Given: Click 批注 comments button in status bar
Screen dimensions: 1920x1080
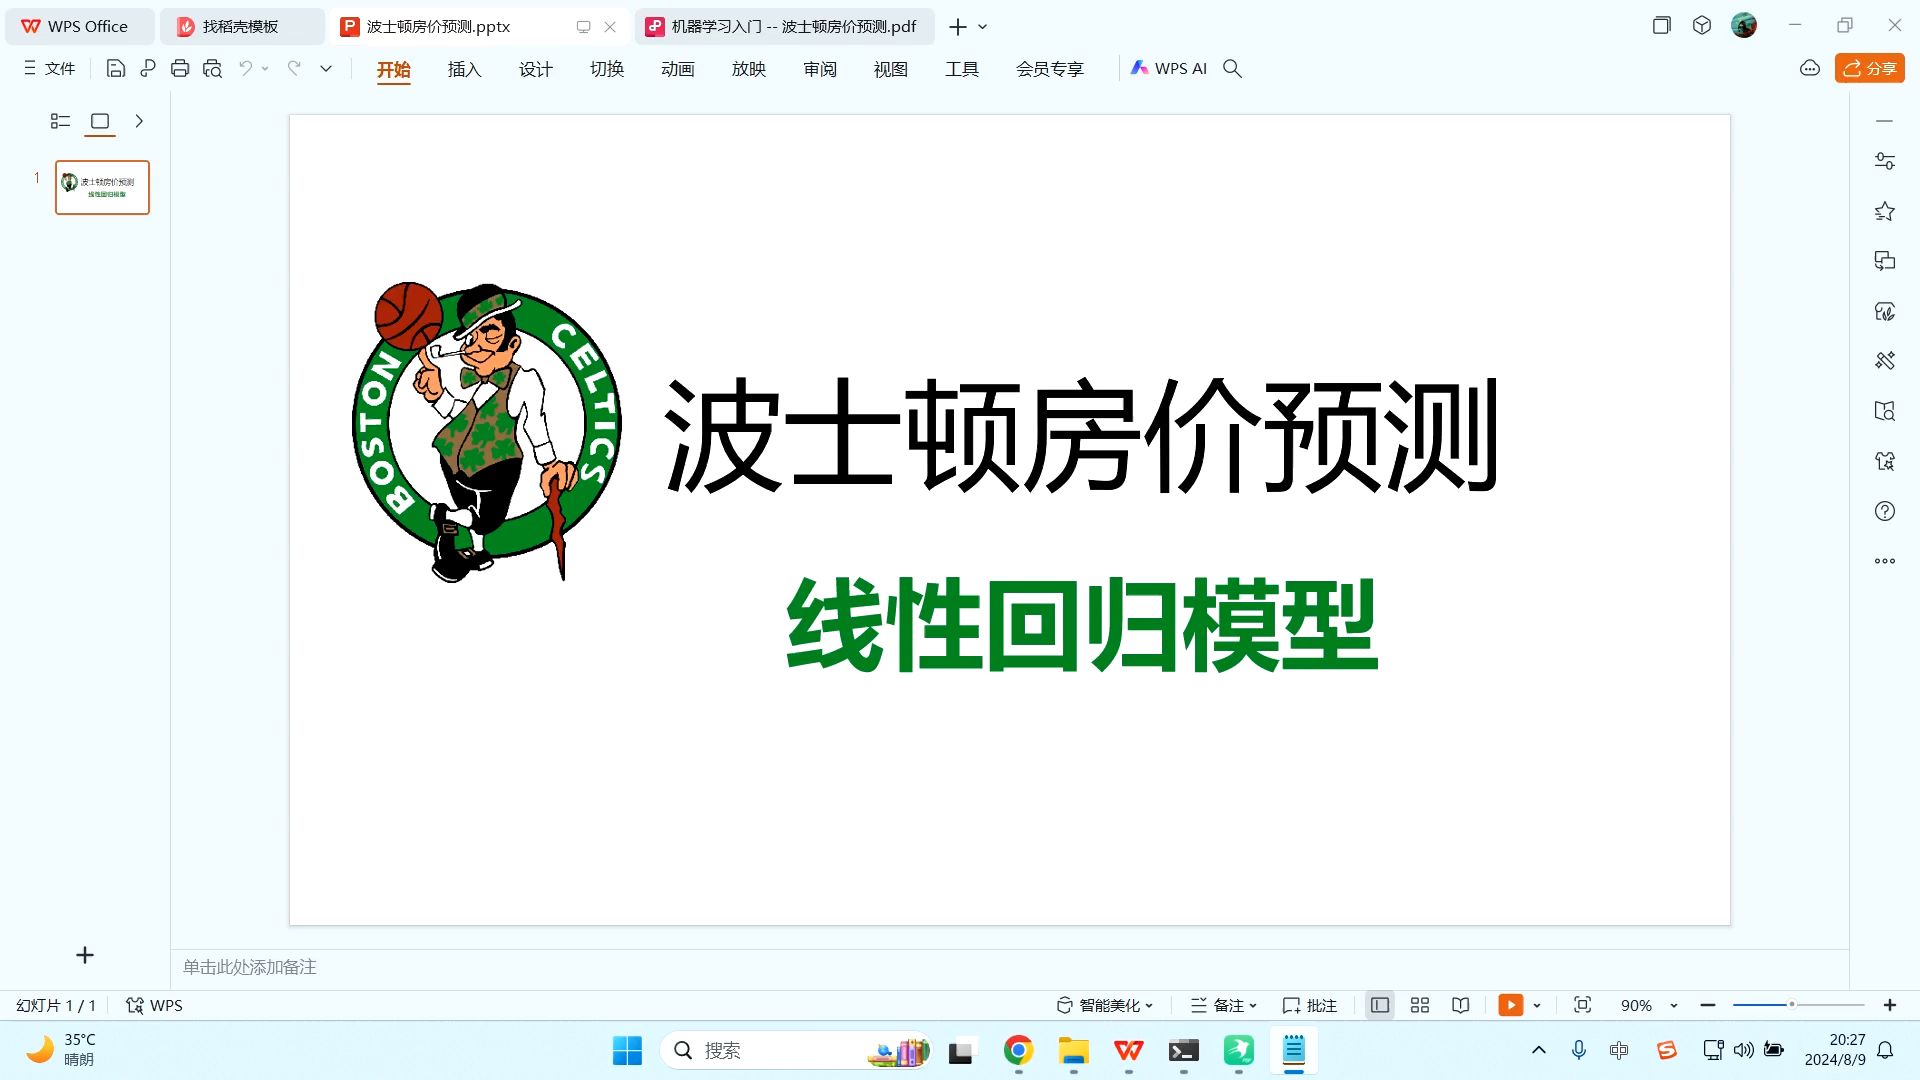Looking at the screenshot, I should 1310,1005.
